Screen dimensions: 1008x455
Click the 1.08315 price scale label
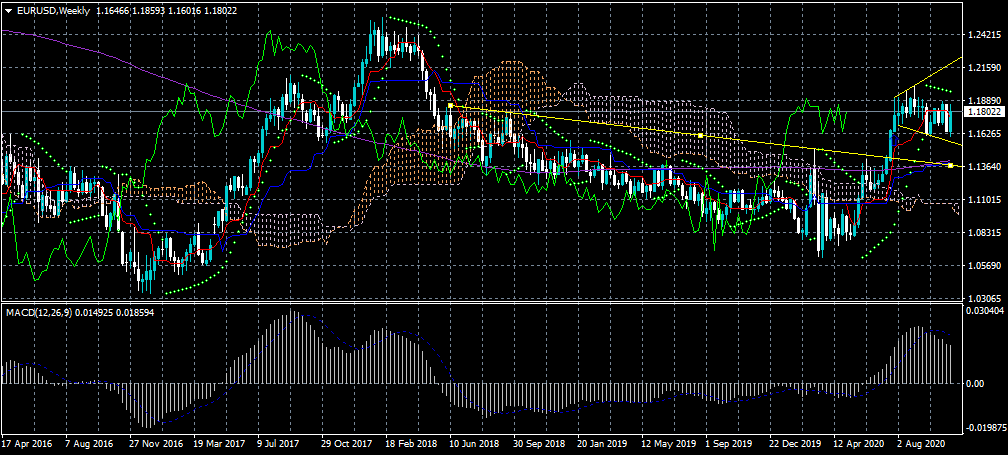pos(985,233)
